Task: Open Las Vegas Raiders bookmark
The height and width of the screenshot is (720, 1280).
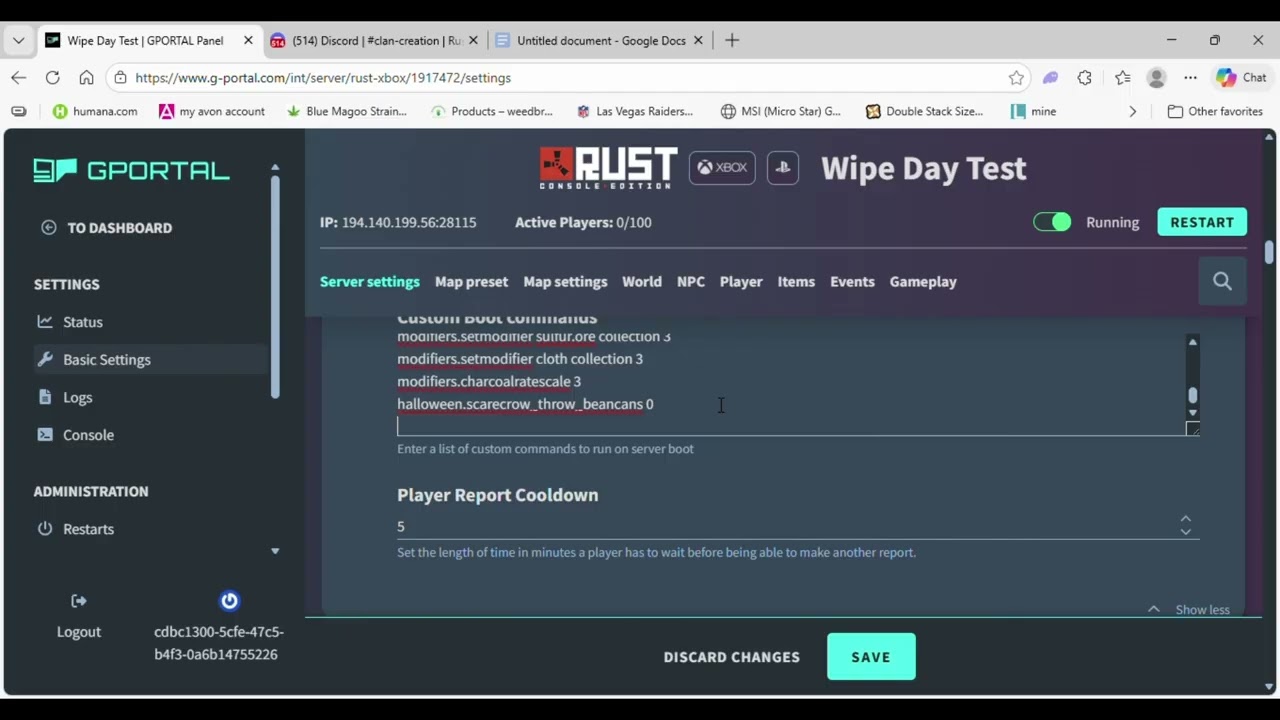Action: 635,112
